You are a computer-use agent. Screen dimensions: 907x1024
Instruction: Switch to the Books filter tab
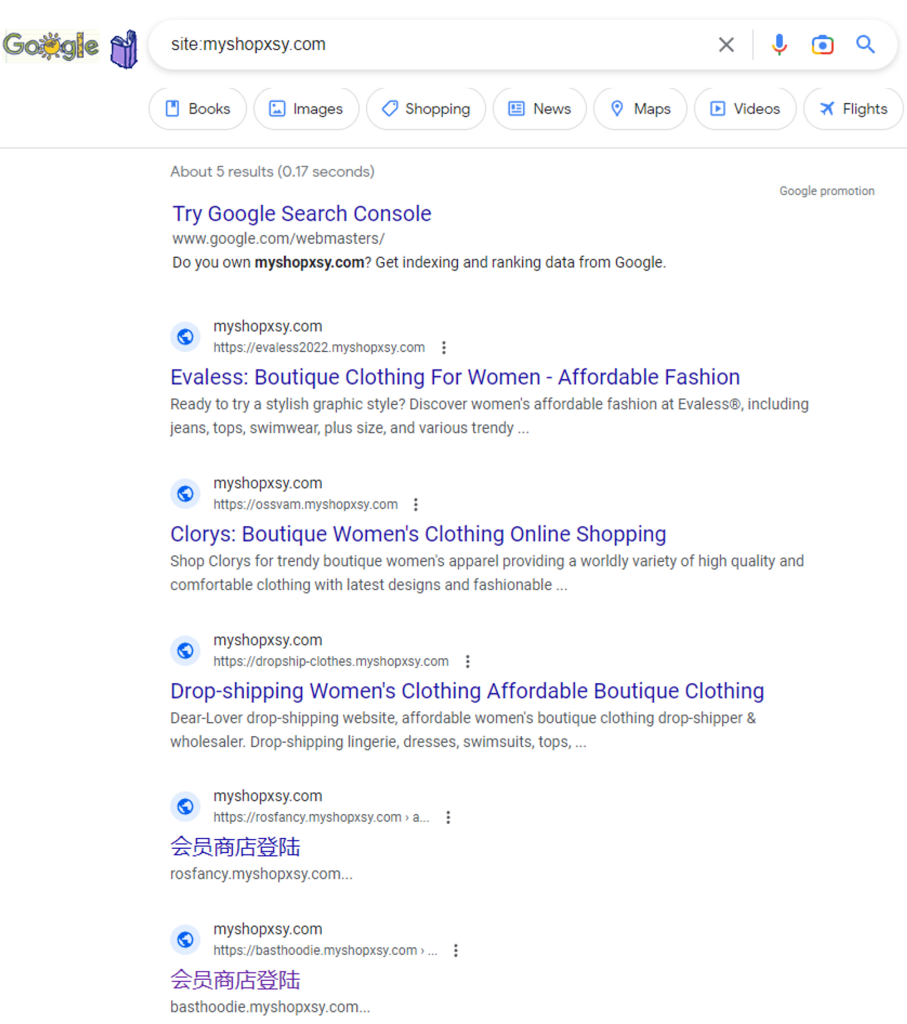coord(198,108)
